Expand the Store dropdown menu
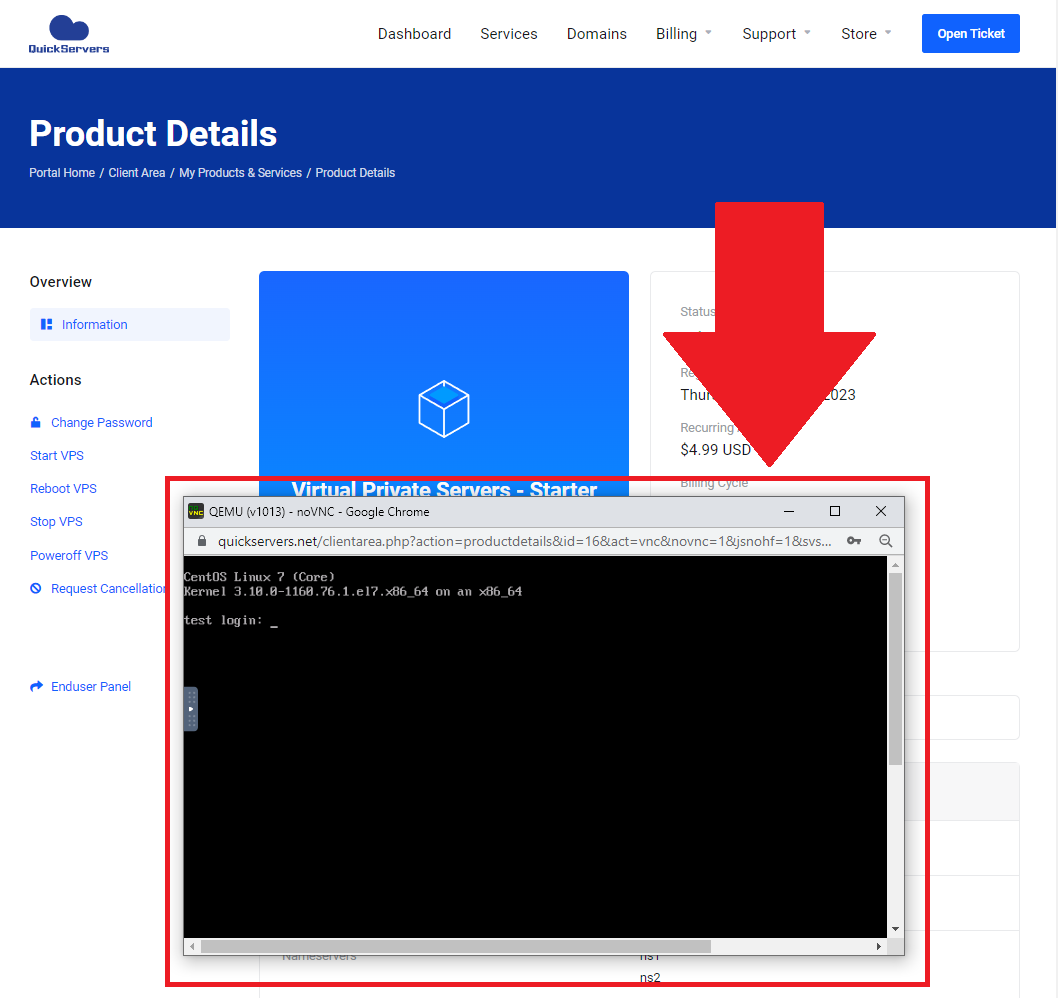This screenshot has width=1058, height=998. (866, 34)
